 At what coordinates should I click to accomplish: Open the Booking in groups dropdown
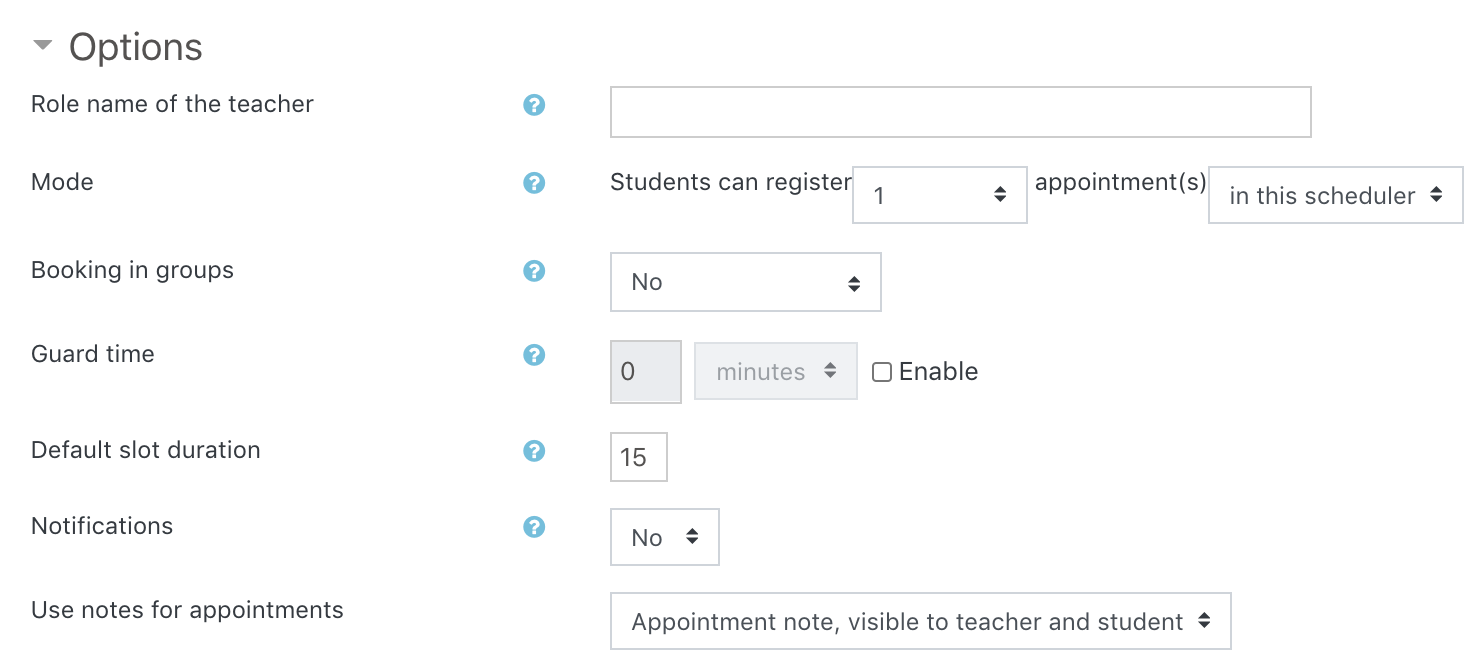click(745, 282)
